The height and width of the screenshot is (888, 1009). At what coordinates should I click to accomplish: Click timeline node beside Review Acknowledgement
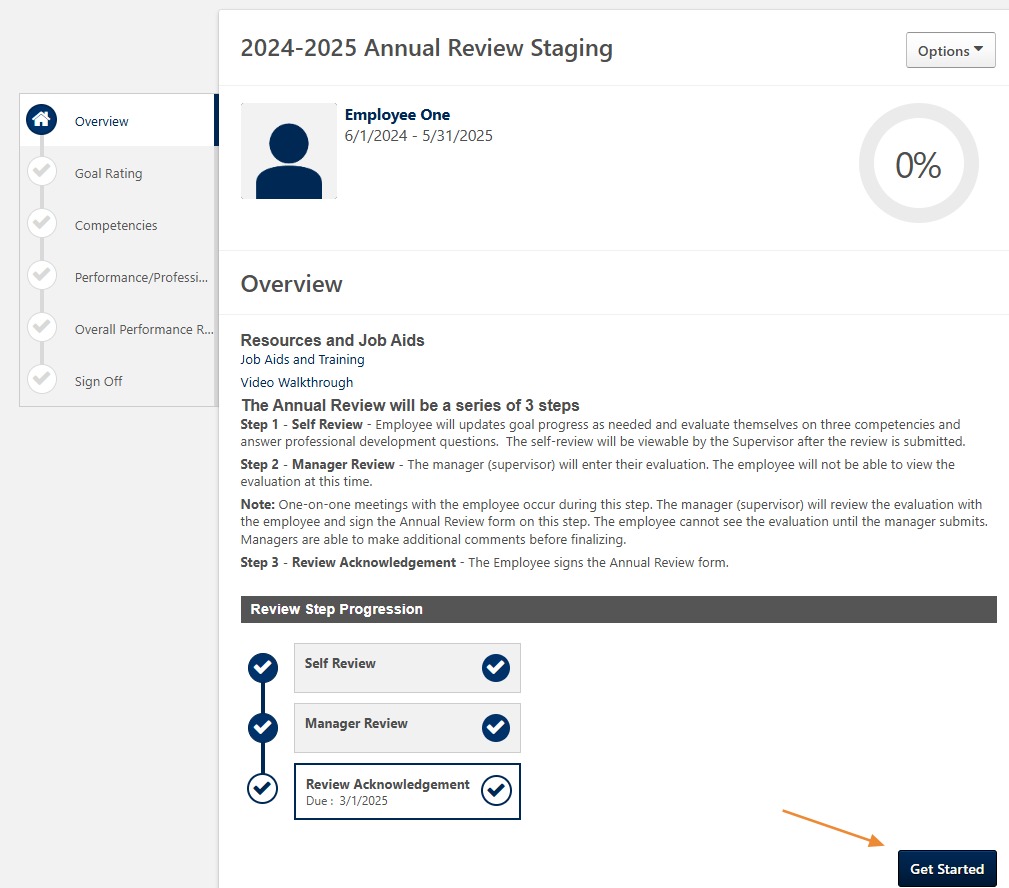click(263, 788)
